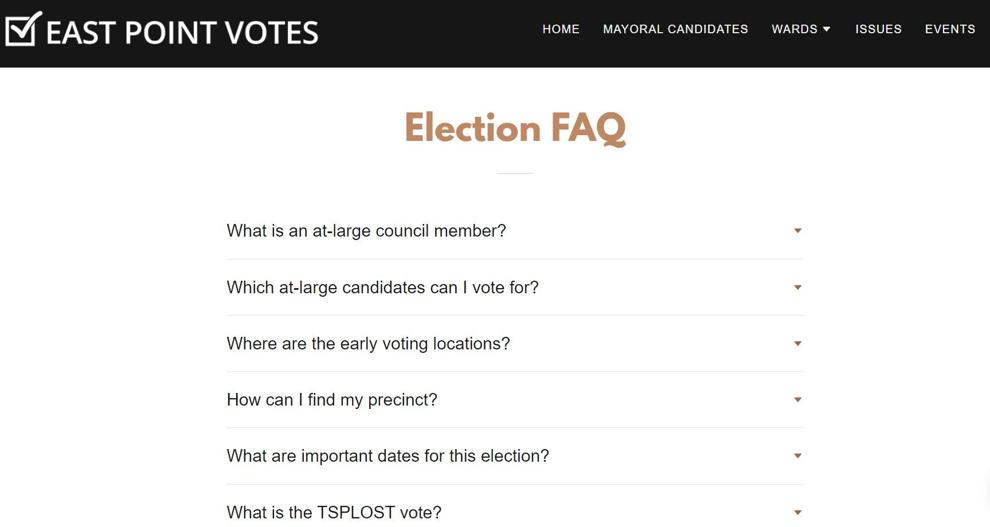The image size is (990, 527).
Task: Click the caret arrow beside Wards
Action: coord(826,29)
